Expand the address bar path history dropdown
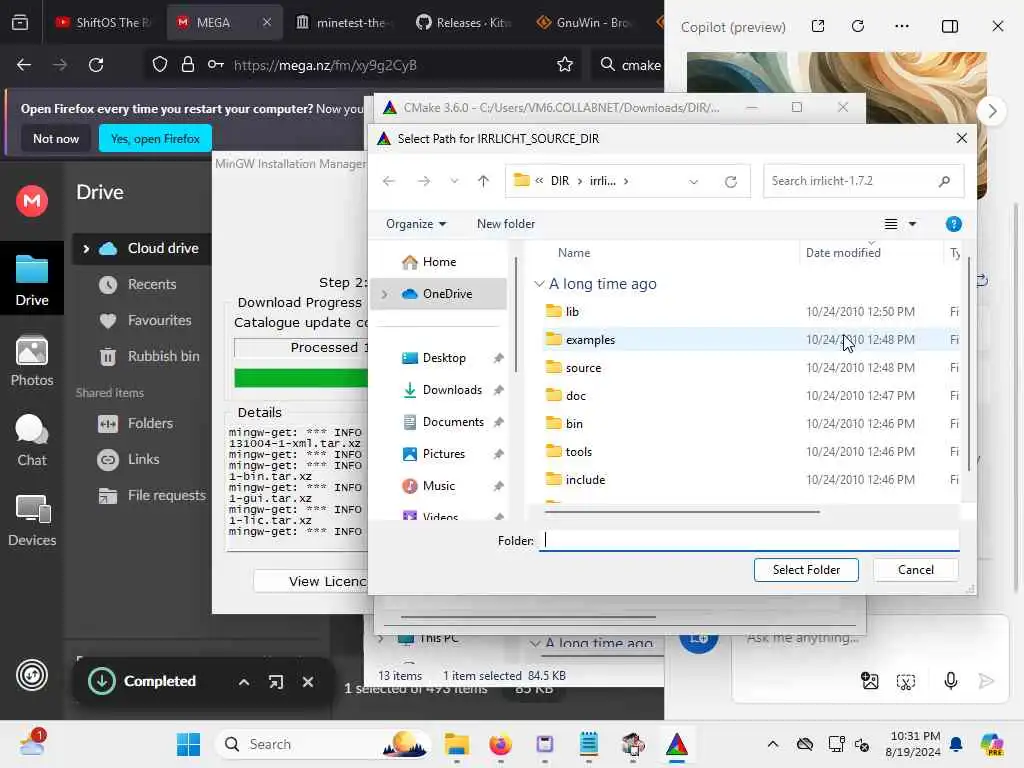The width and height of the screenshot is (1024, 768). pyautogui.click(x=694, y=182)
